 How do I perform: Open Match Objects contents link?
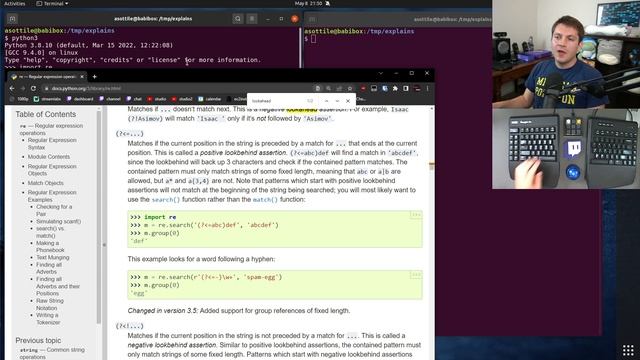(45, 183)
